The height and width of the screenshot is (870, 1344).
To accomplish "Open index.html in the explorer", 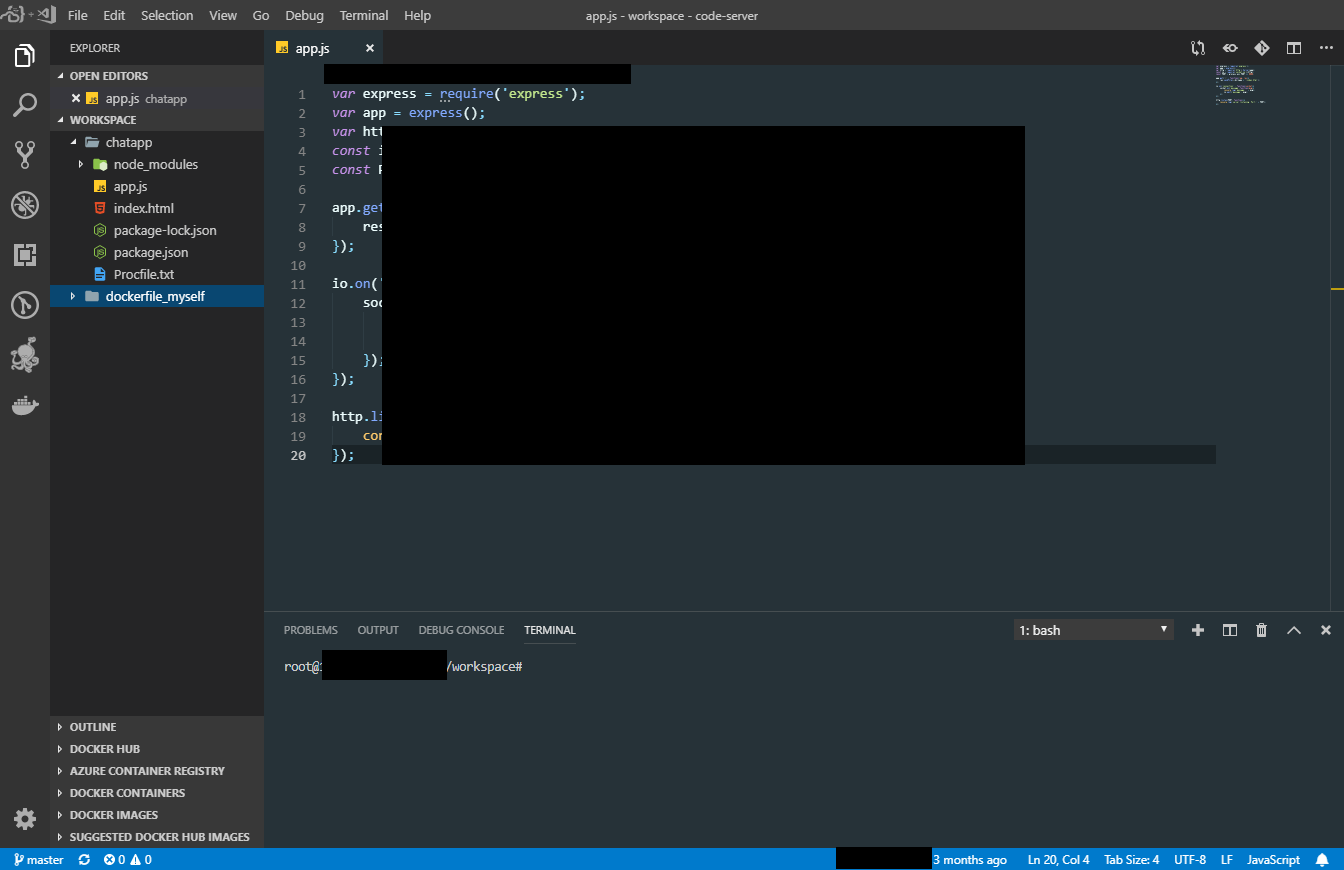I will (x=143, y=208).
